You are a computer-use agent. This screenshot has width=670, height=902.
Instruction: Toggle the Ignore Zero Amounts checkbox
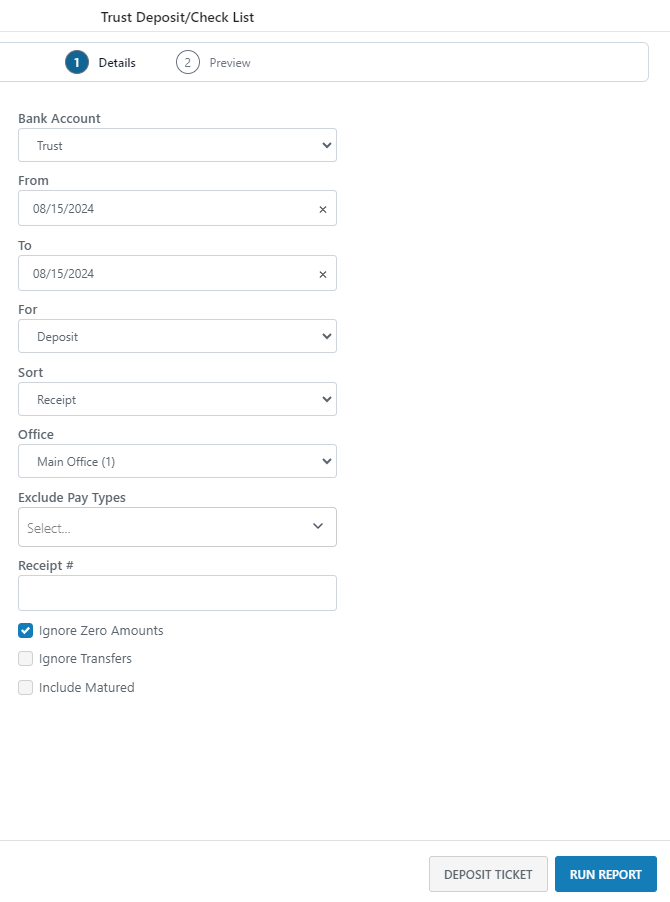[26, 631]
